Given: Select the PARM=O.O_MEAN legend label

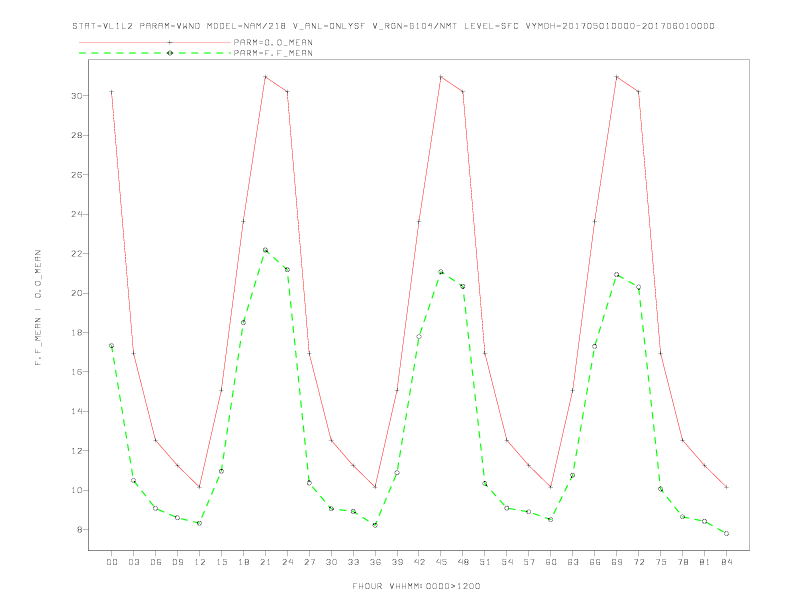Looking at the screenshot, I should (273, 42).
